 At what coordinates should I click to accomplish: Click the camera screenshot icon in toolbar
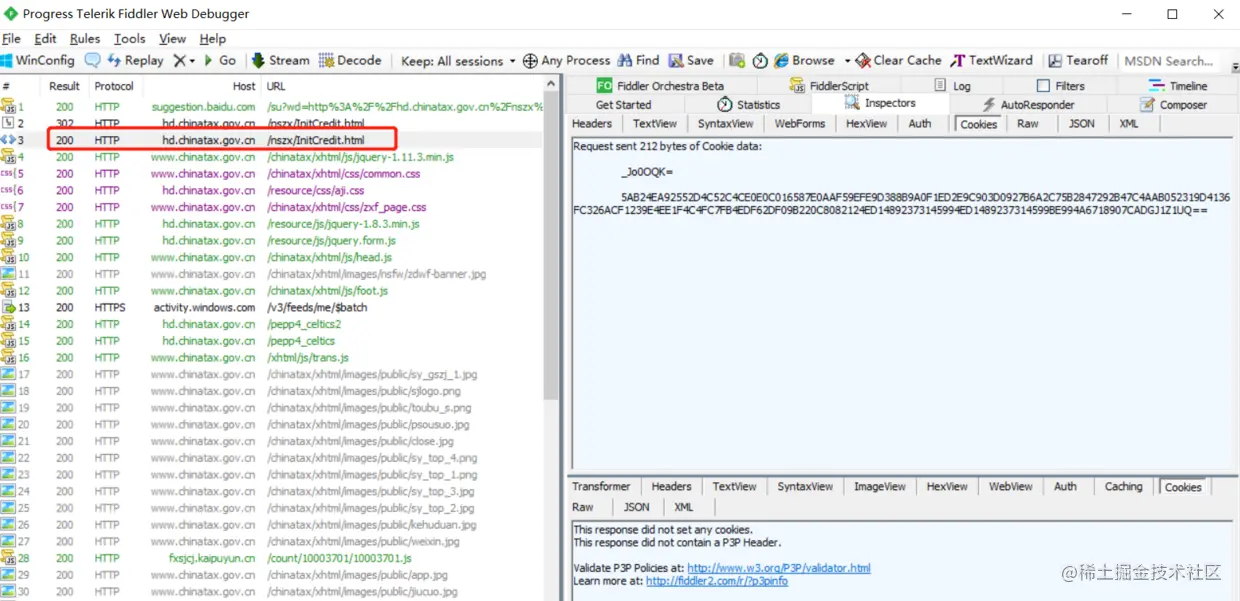(737, 60)
